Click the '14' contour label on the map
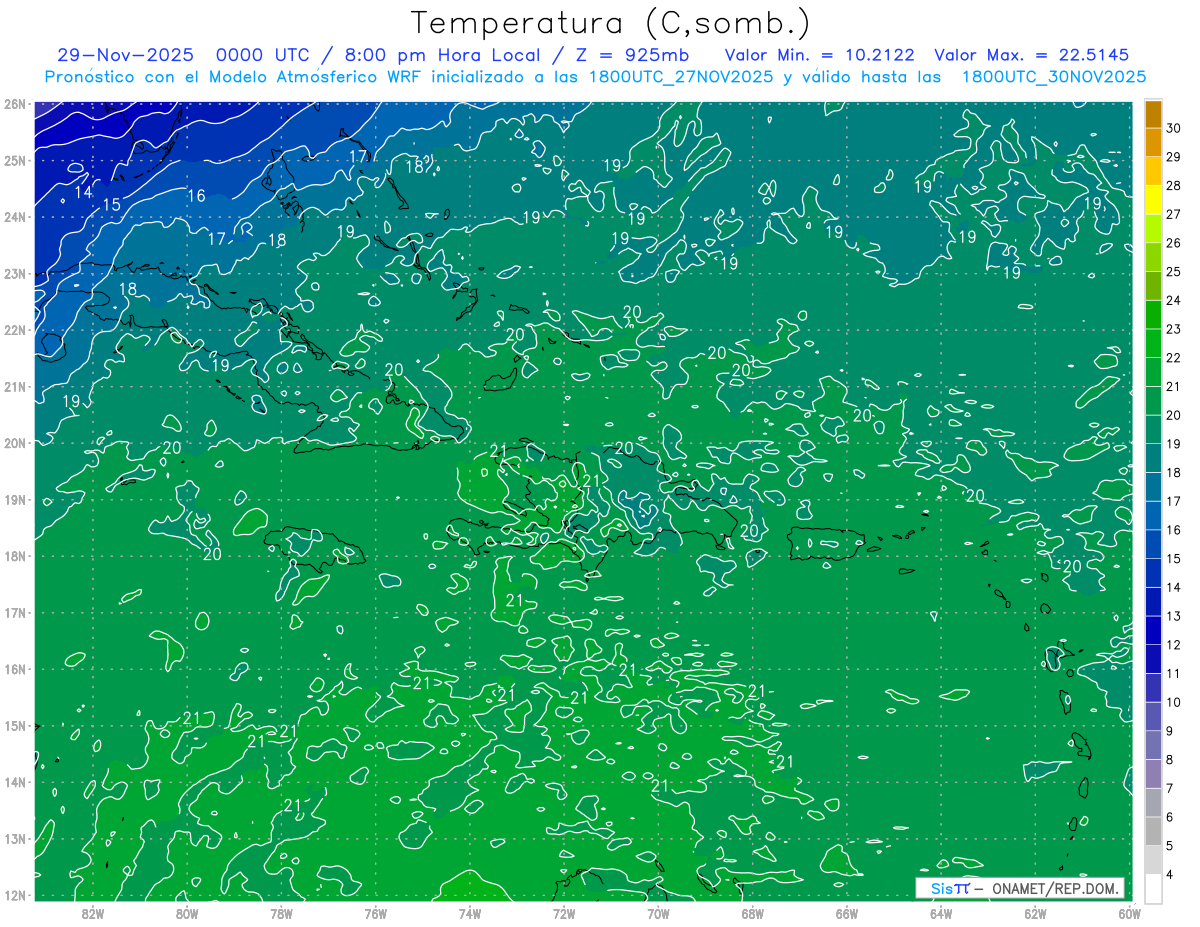Screen dimensions: 1200x927 [84, 192]
